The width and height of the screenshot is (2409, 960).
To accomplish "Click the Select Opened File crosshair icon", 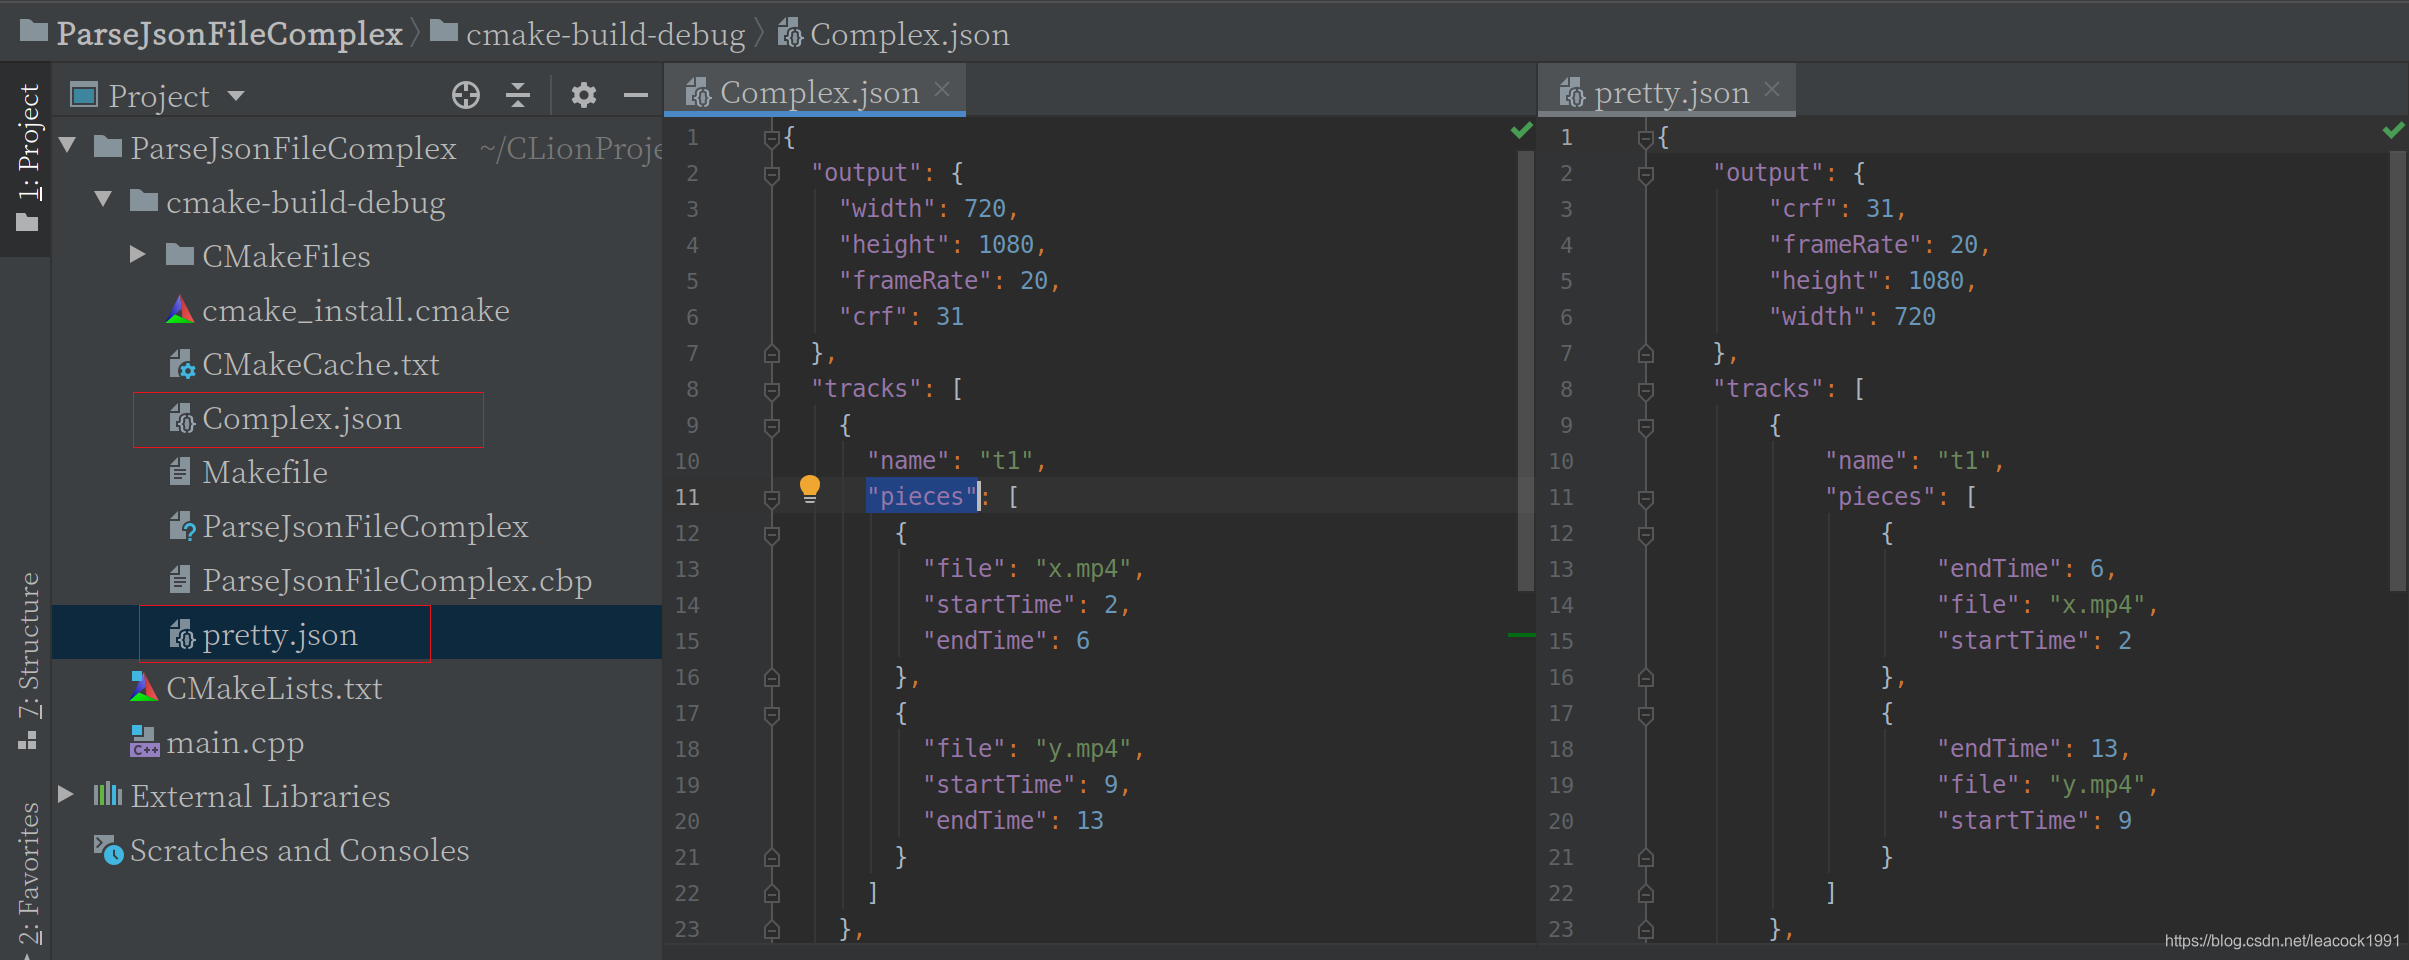I will coord(466,95).
